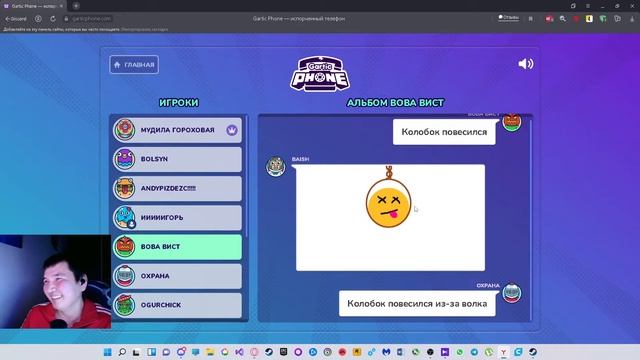Click the ГЛАВНАЯ home button
Image resolution: width=640 pixels, height=360 pixels.
134,64
